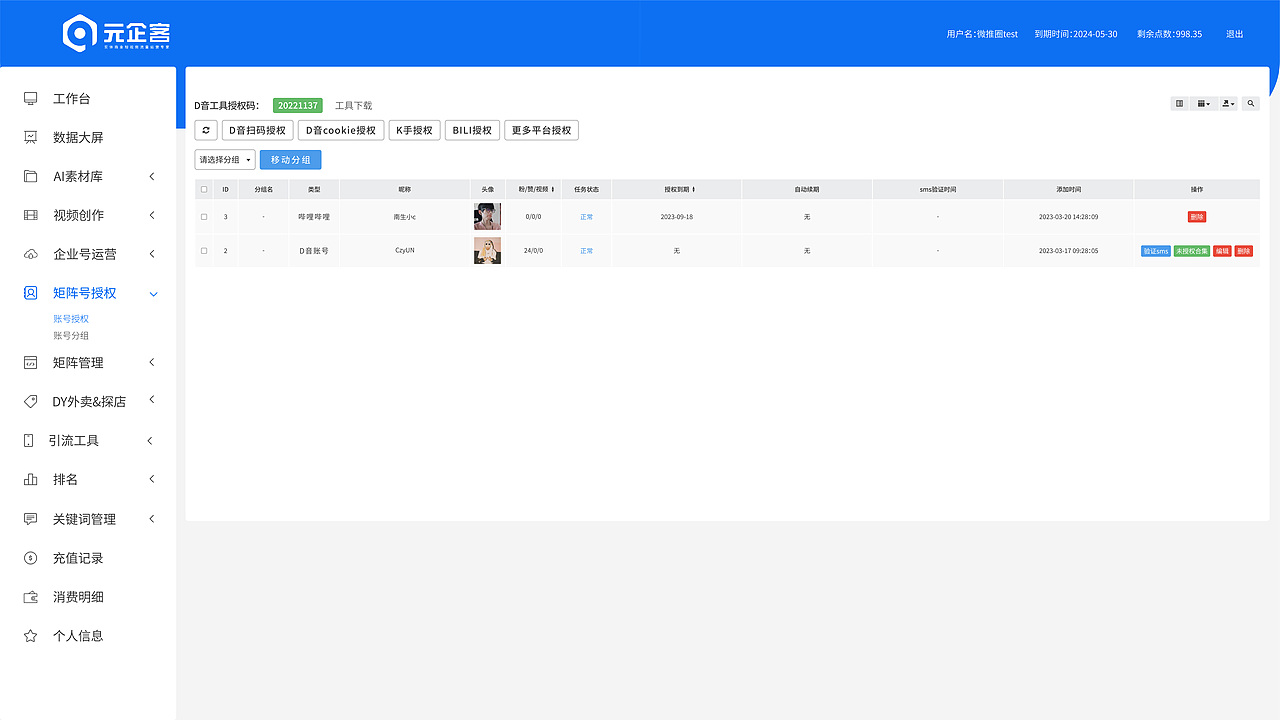Click the 元企客 logo
1280x720 pixels.
tap(117, 33)
